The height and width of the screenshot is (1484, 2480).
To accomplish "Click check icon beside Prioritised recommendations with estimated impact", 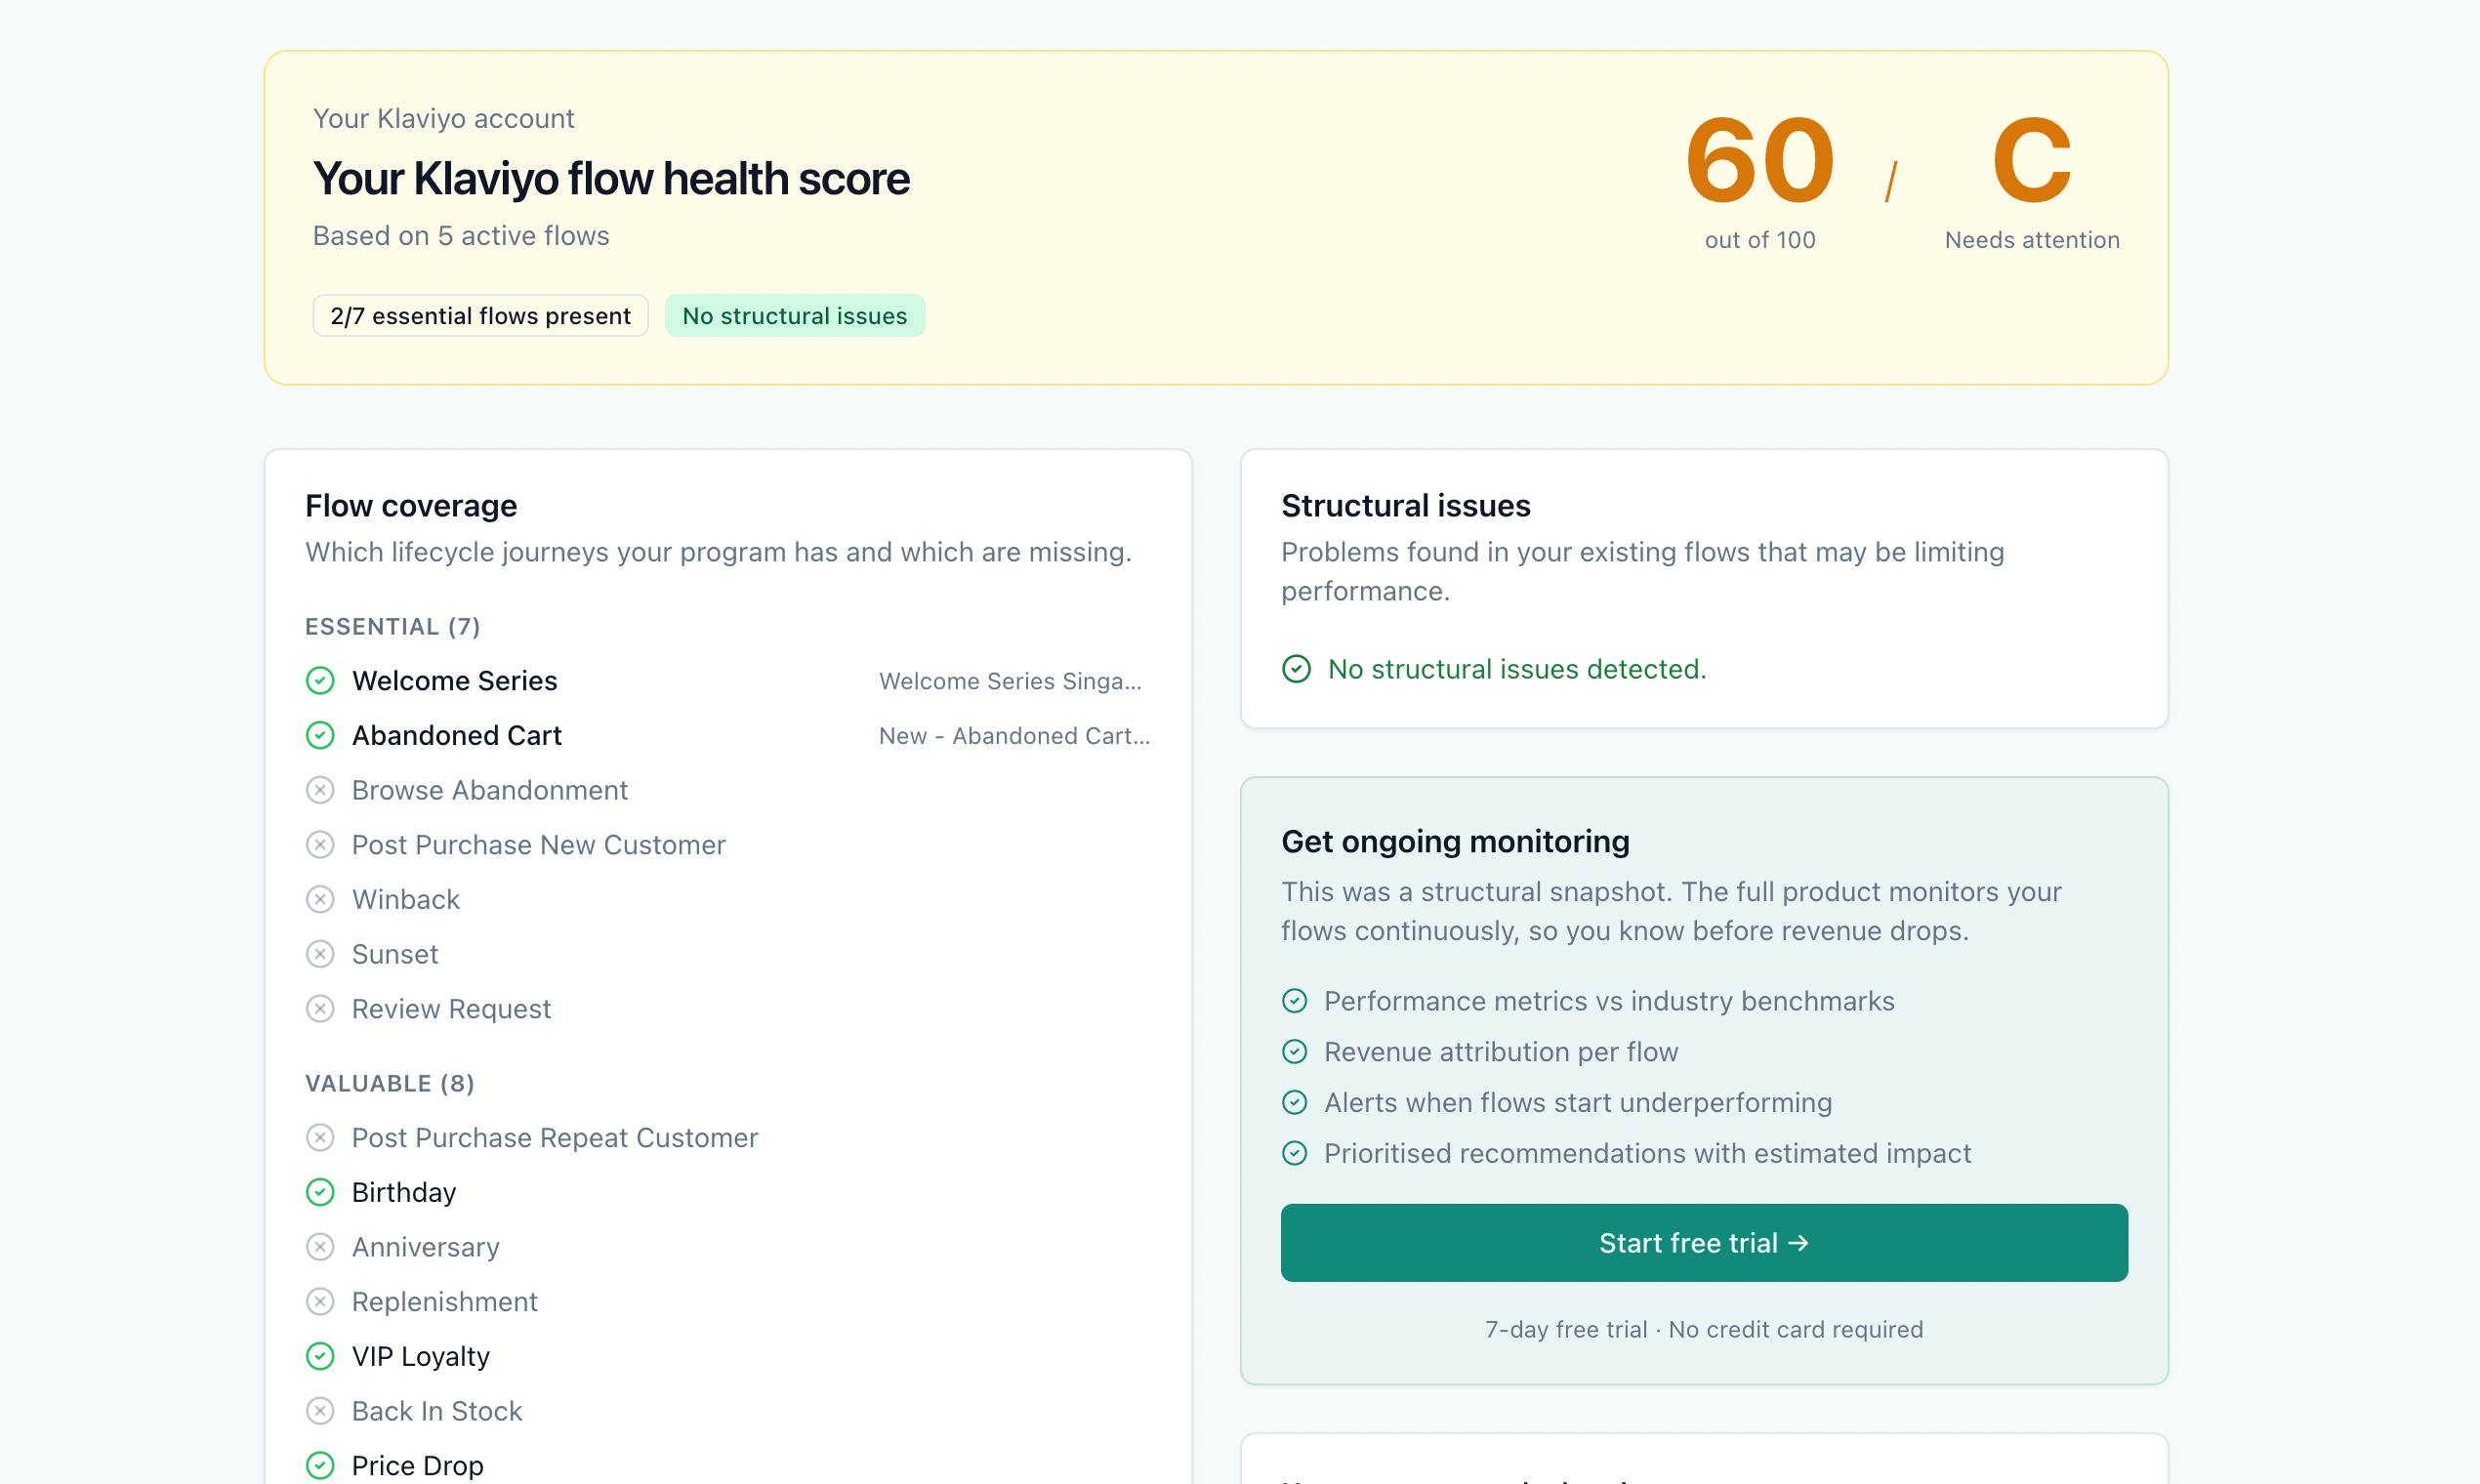I will 1295,1154.
